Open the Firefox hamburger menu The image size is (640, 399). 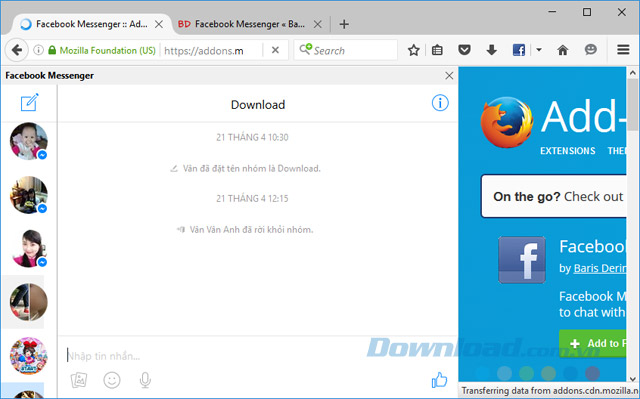pyautogui.click(x=623, y=50)
